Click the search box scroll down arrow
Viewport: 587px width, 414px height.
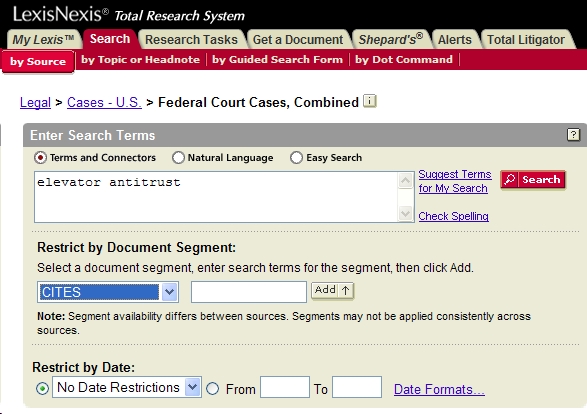pos(405,214)
